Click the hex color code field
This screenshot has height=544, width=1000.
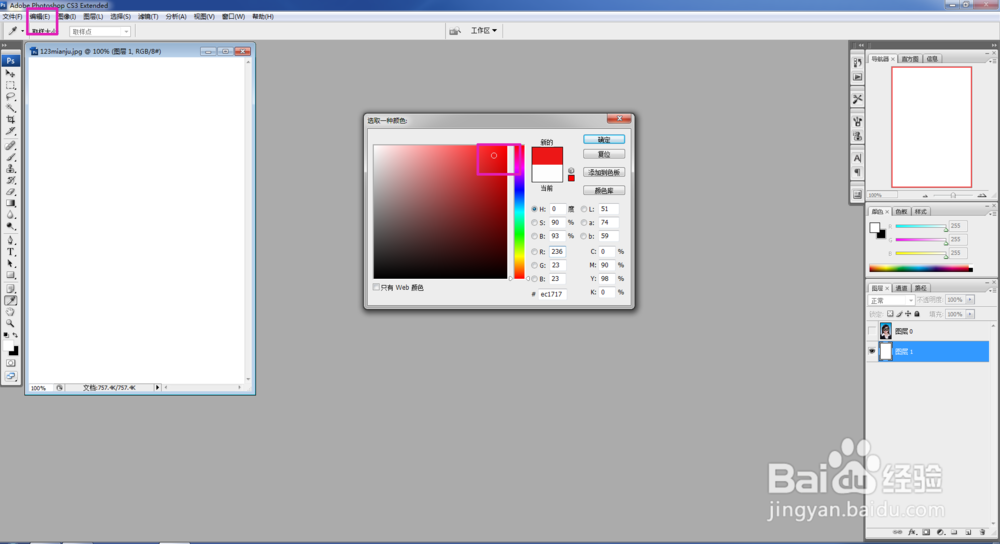552,294
